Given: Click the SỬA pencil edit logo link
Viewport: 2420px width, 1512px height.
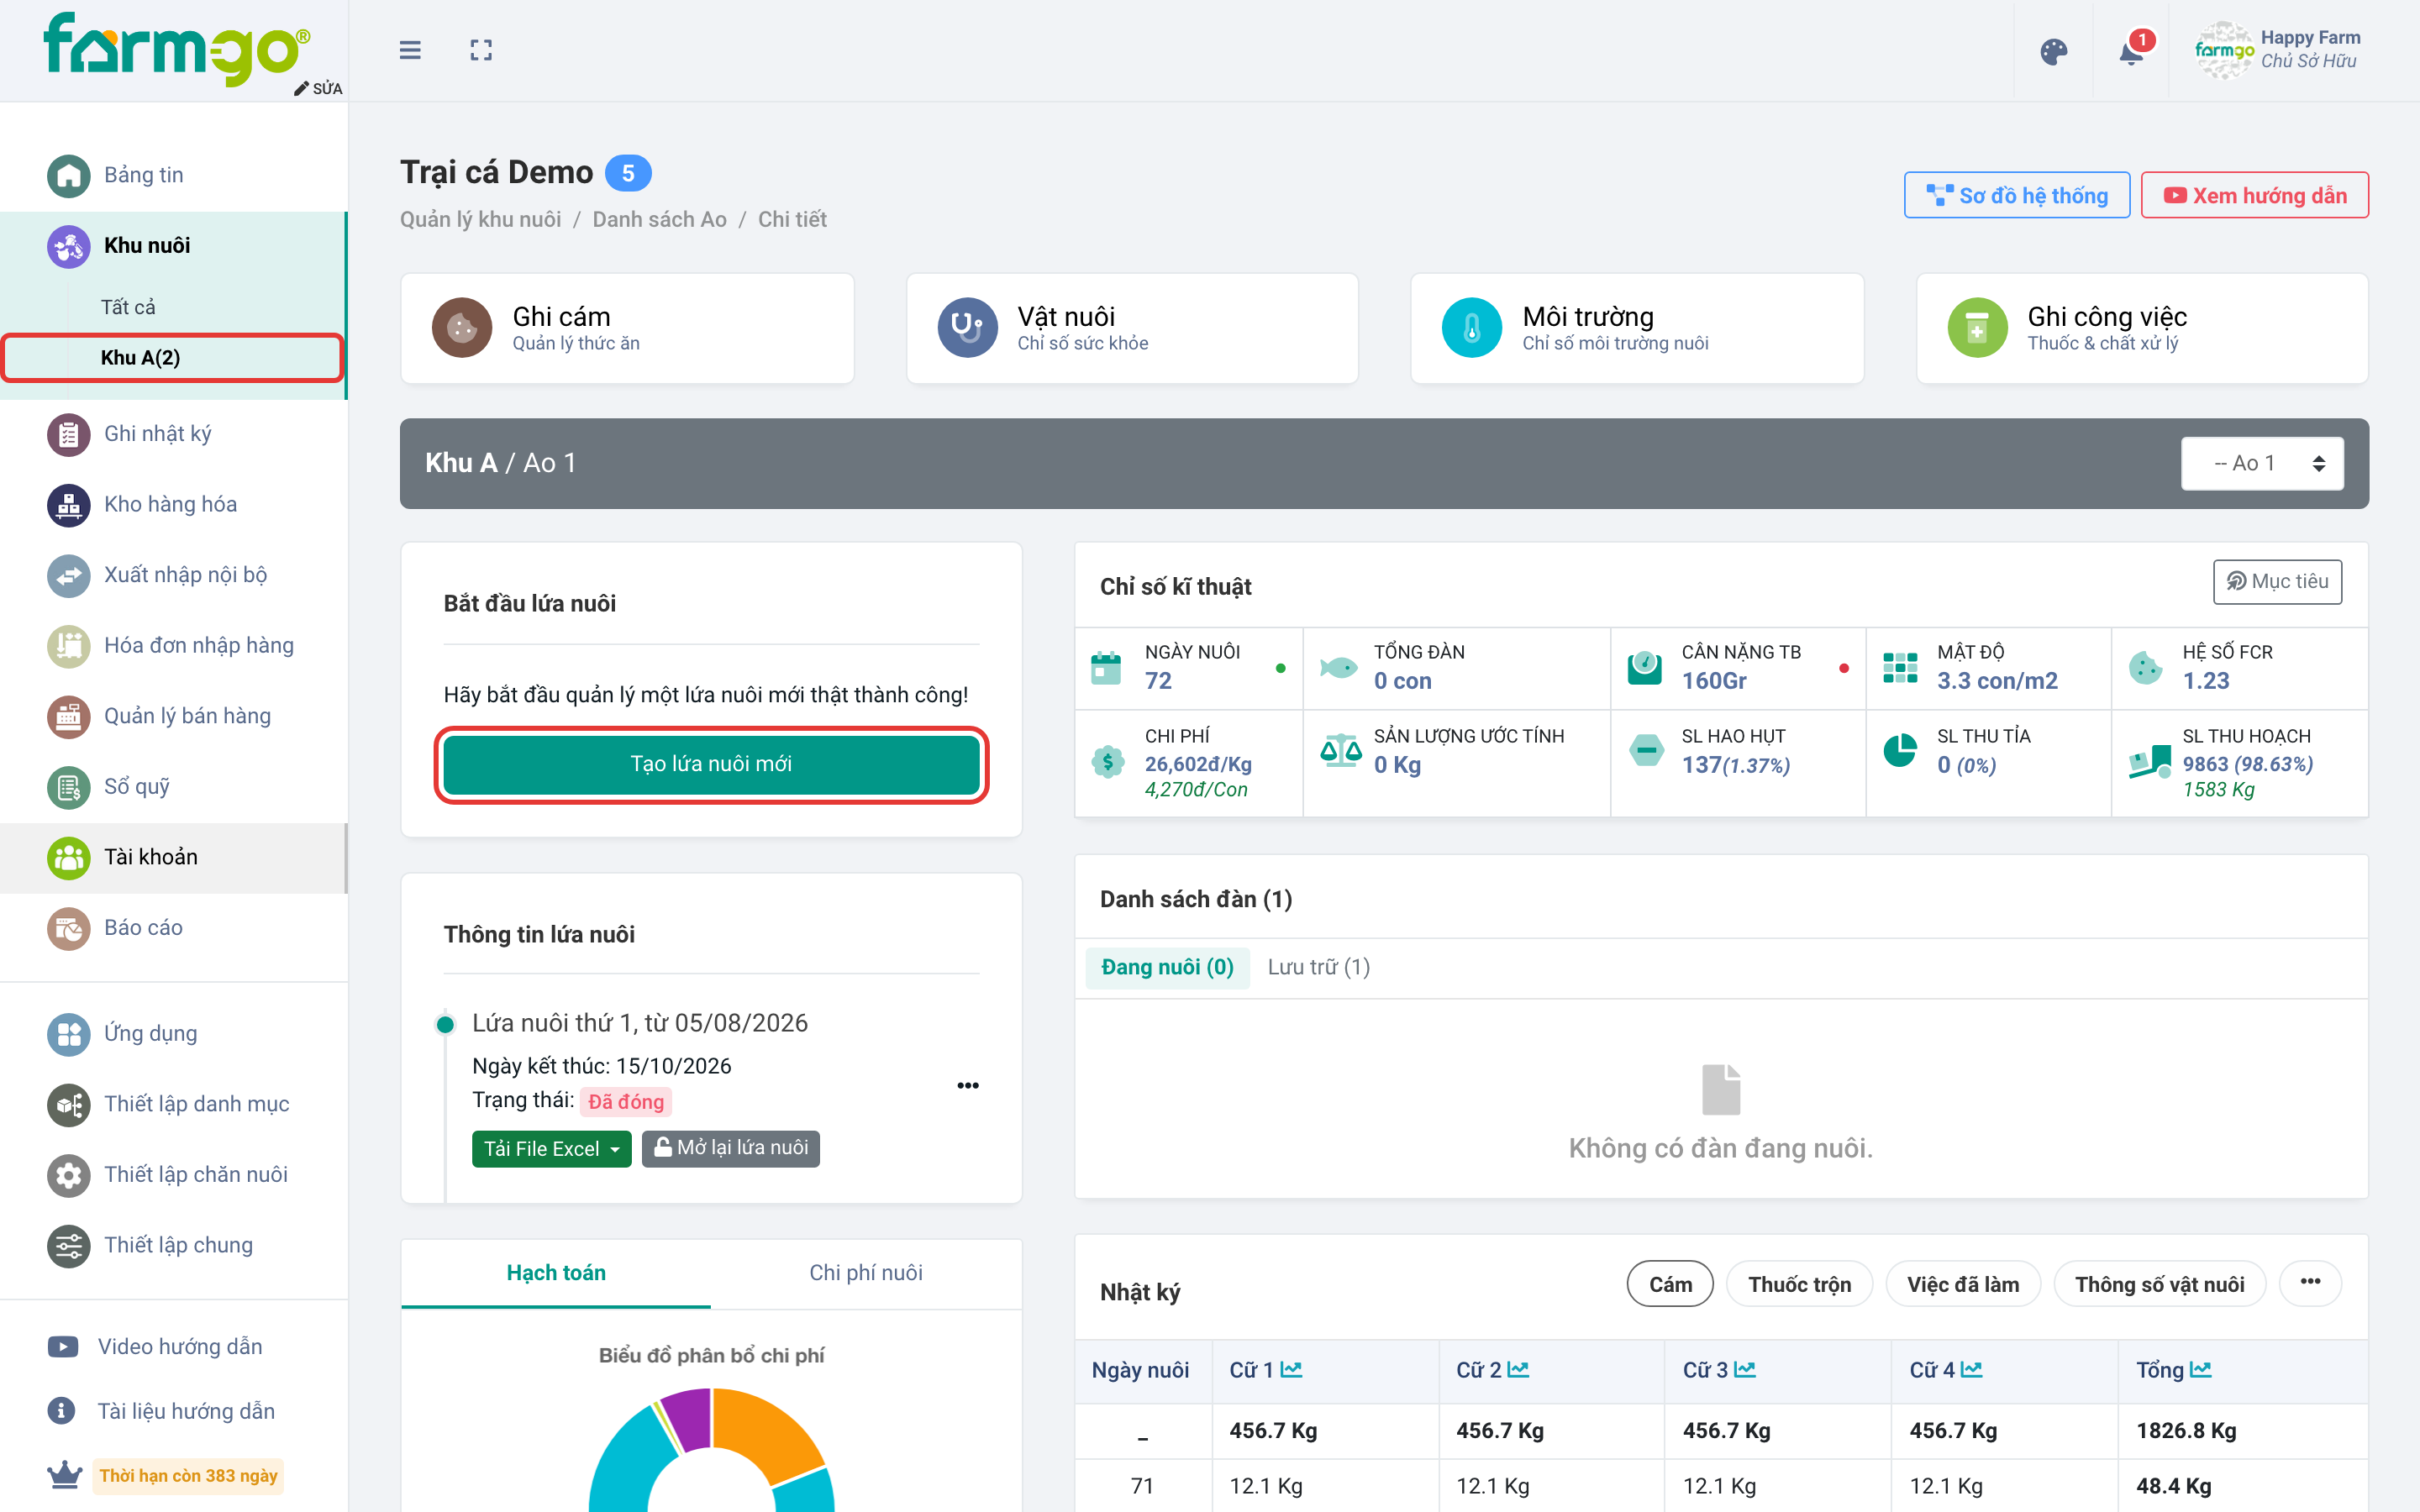Looking at the screenshot, I should pyautogui.click(x=318, y=88).
